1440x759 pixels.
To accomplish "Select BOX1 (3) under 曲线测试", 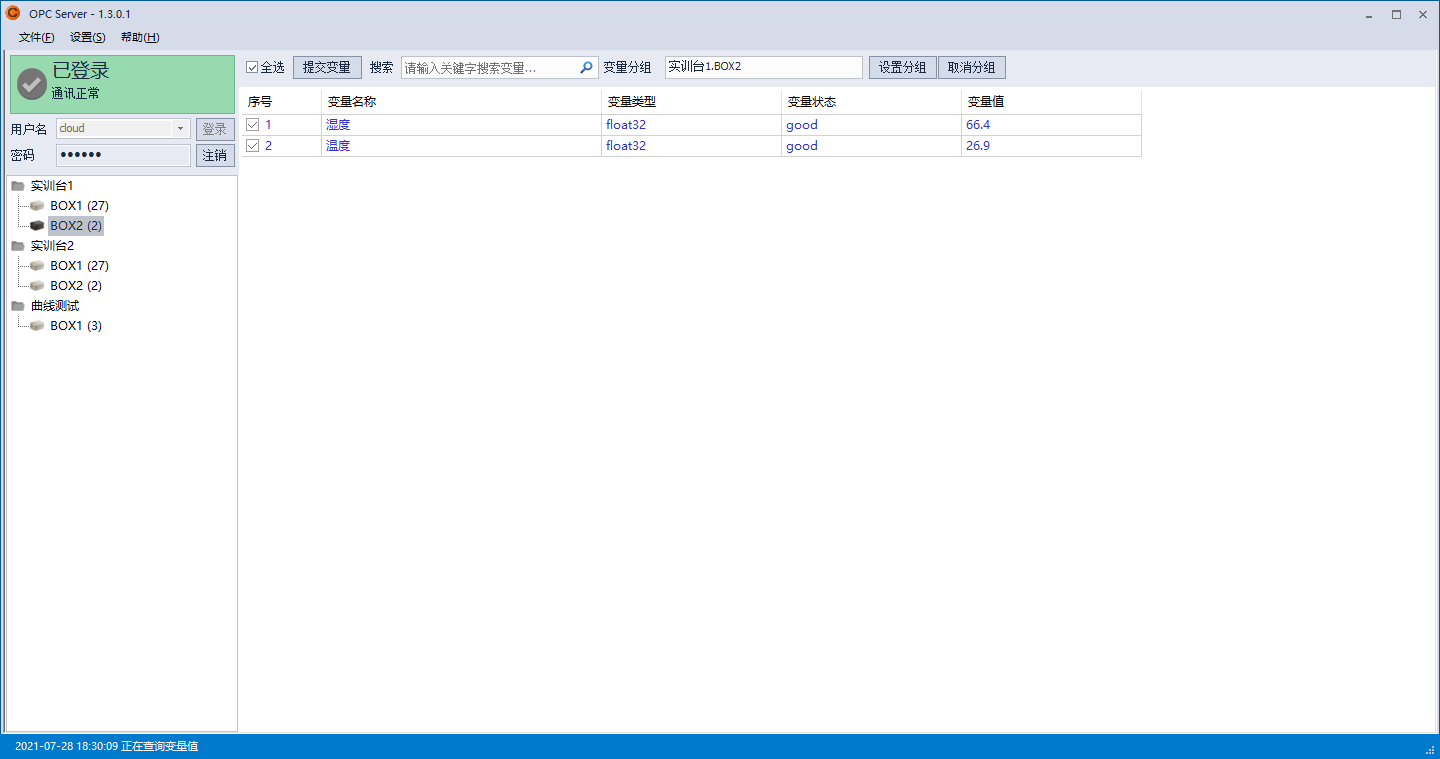I will pos(76,326).
